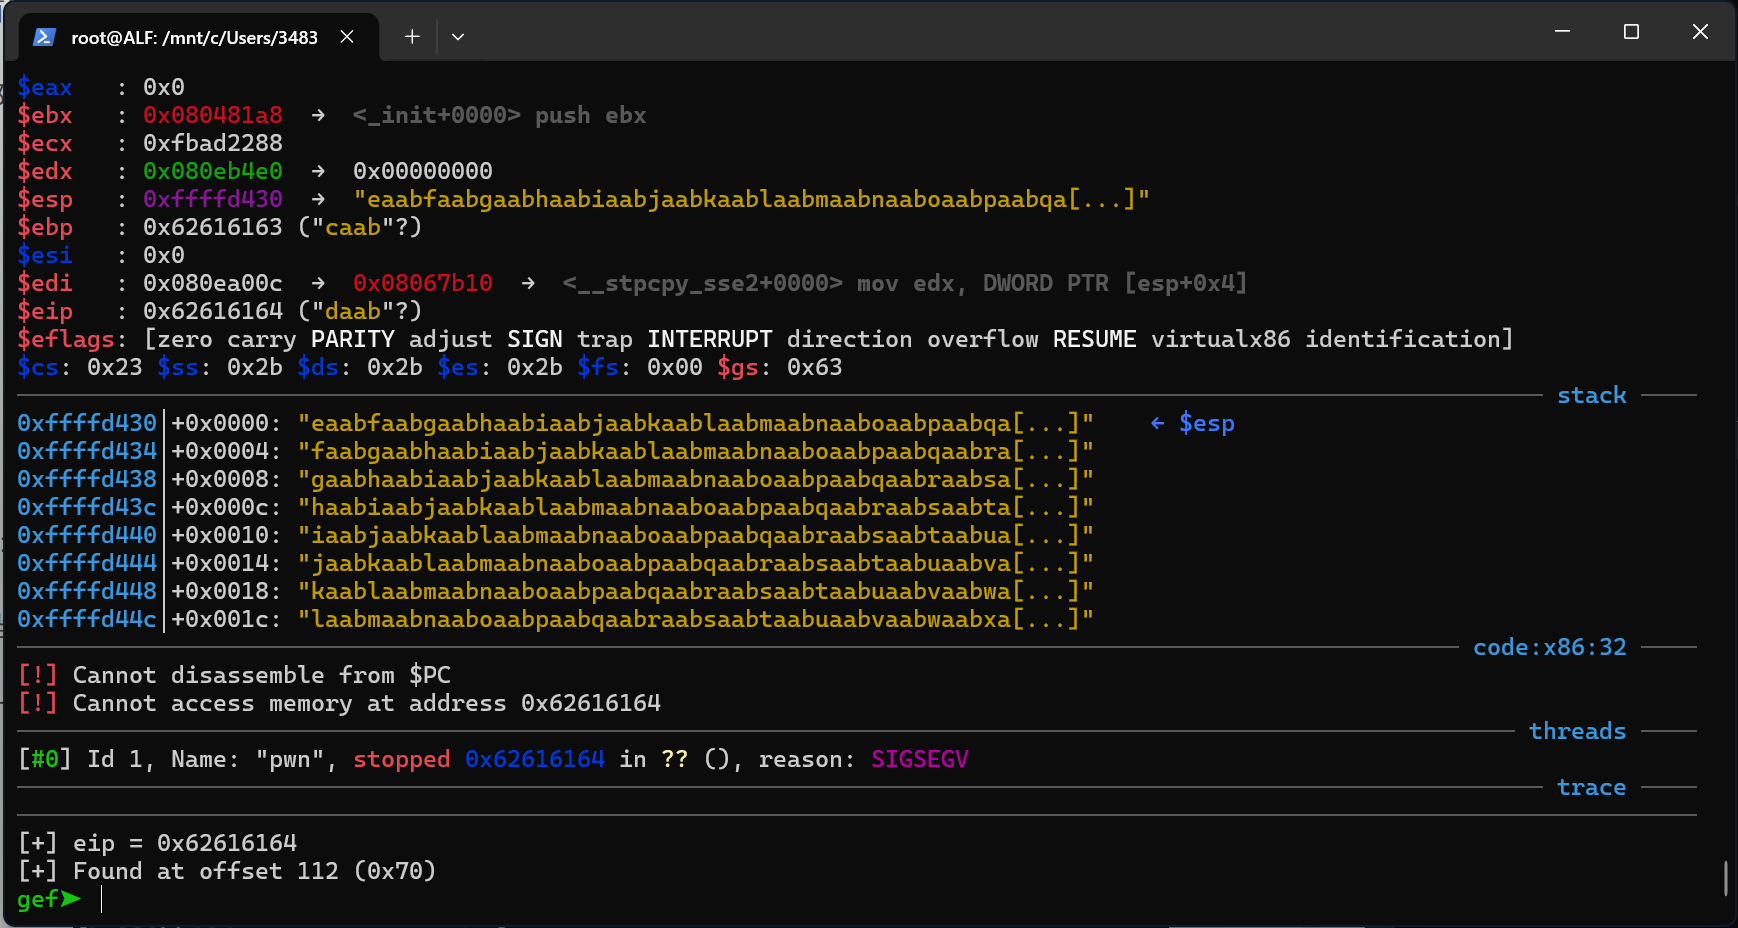Click the $ebp value 0x62616163
Image resolution: width=1738 pixels, height=928 pixels.
tap(213, 227)
